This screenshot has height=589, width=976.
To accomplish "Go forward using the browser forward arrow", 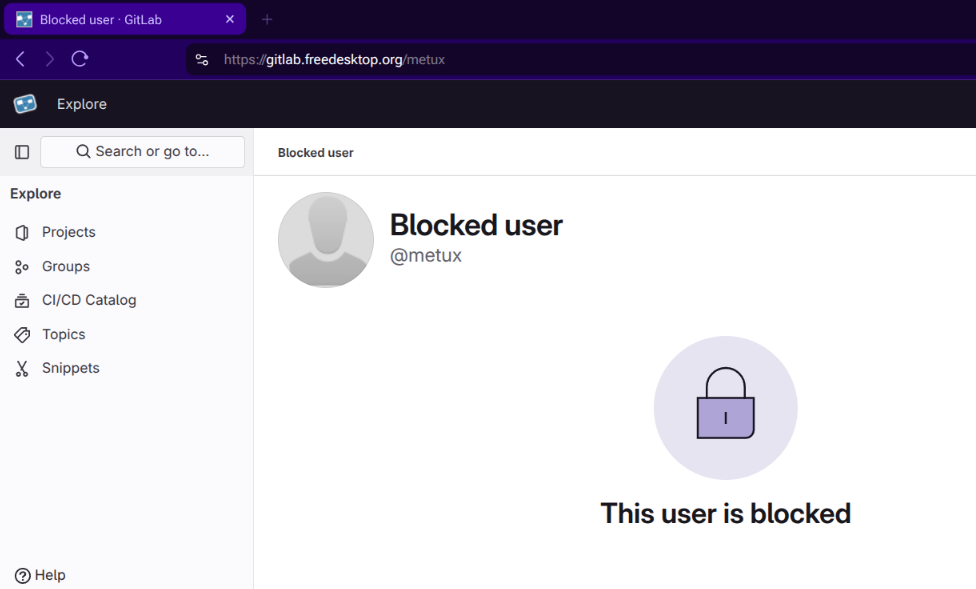I will click(50, 59).
